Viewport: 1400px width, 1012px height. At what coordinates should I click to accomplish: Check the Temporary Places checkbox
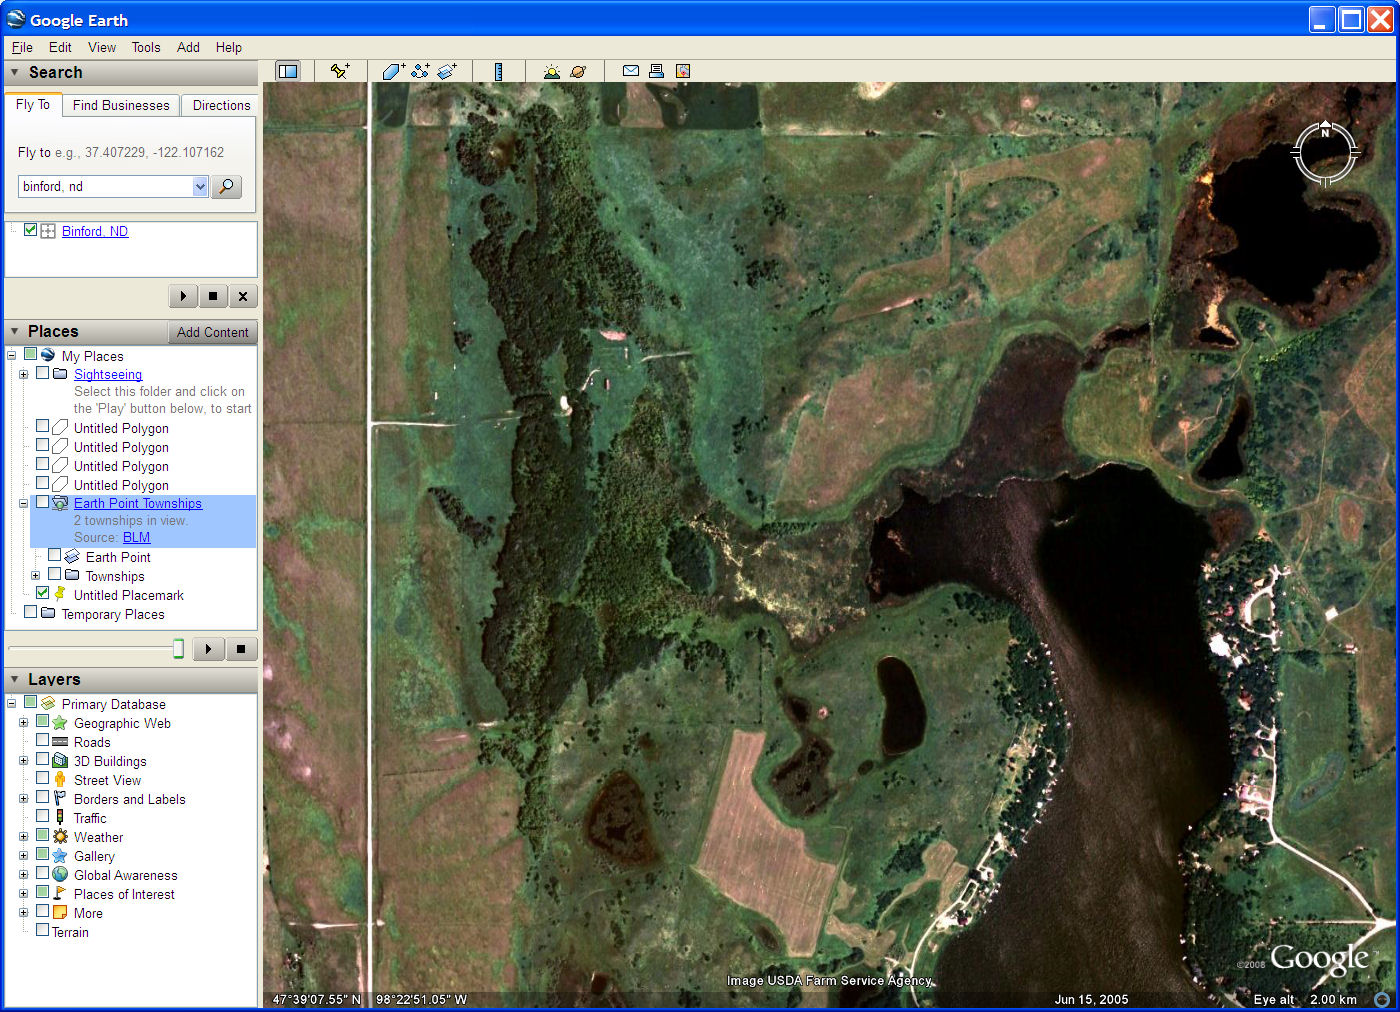[30, 612]
